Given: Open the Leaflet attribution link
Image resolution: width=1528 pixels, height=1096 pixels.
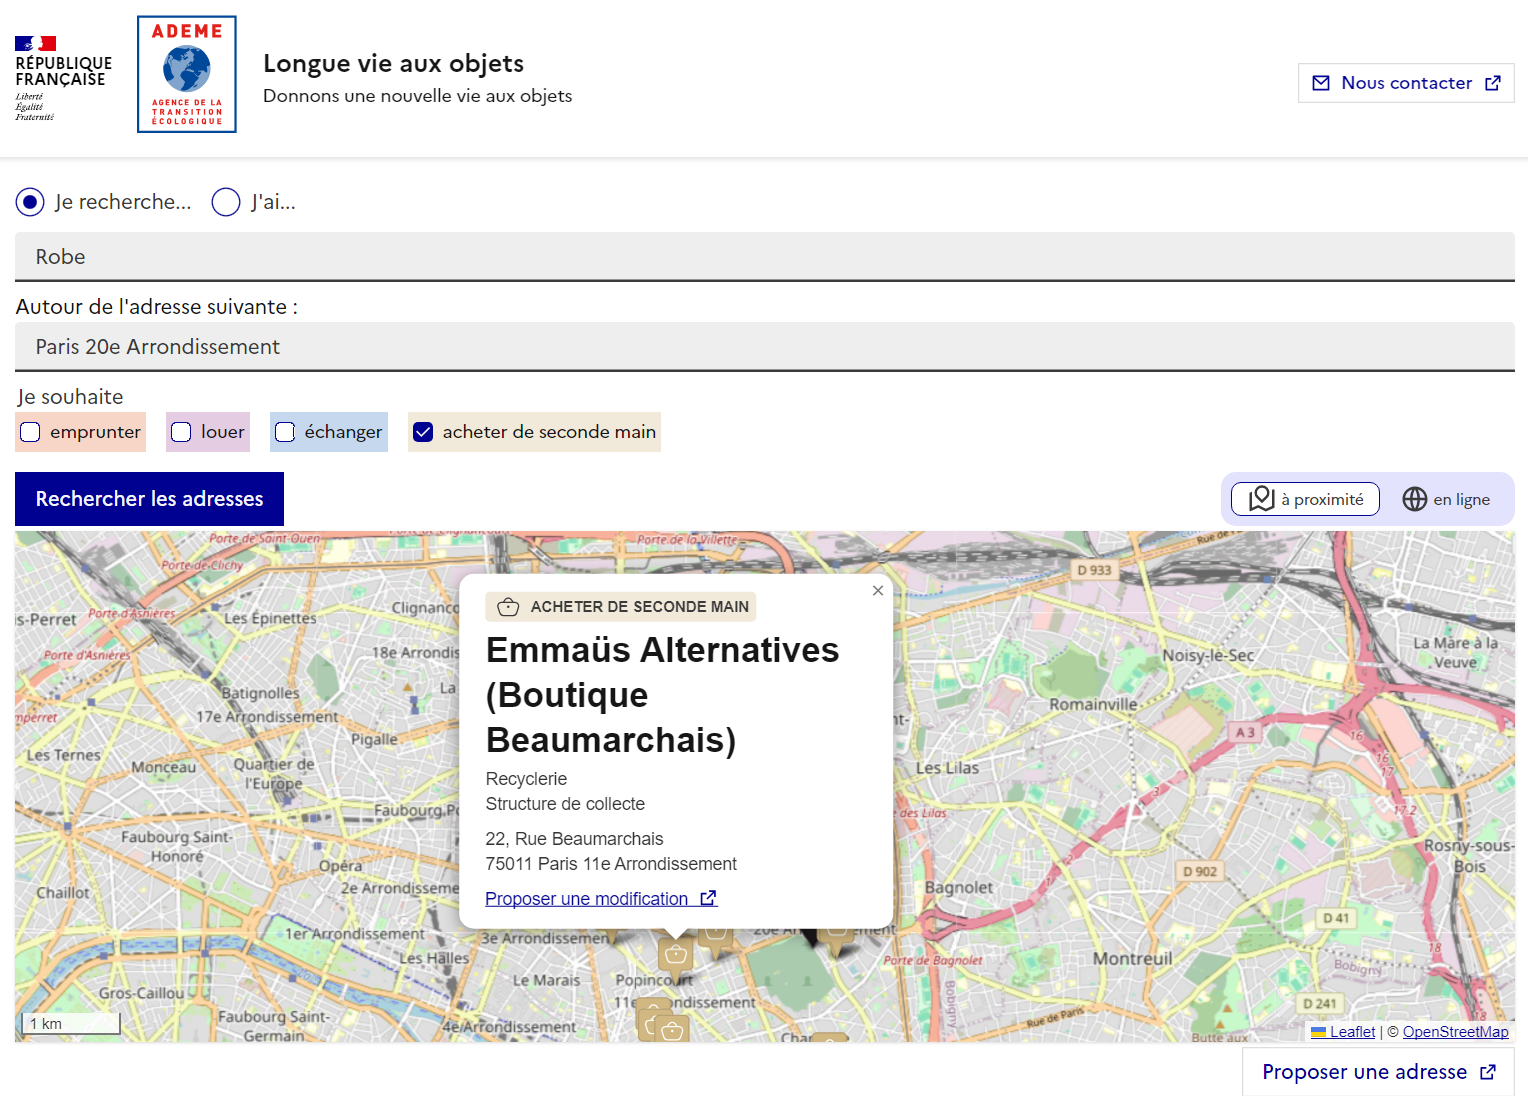Looking at the screenshot, I should pos(1352,1032).
